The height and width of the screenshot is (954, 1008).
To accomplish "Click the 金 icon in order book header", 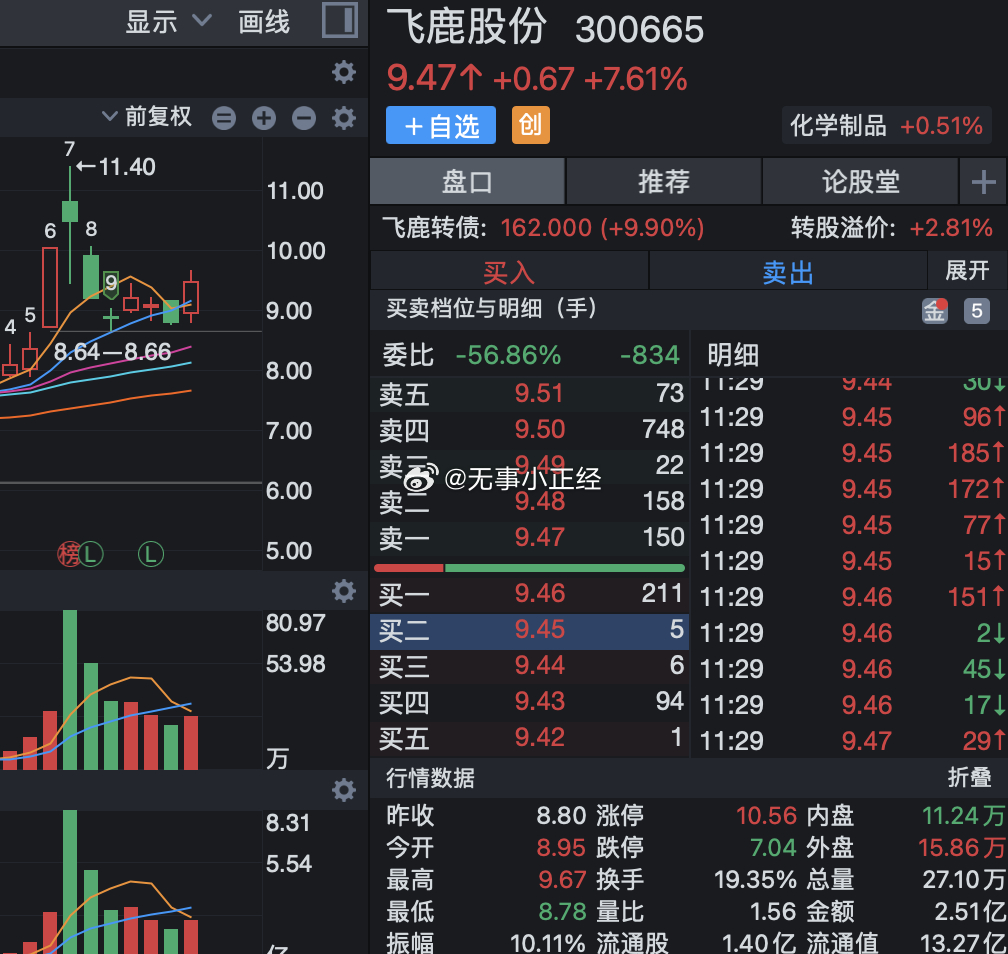I will click(x=935, y=311).
